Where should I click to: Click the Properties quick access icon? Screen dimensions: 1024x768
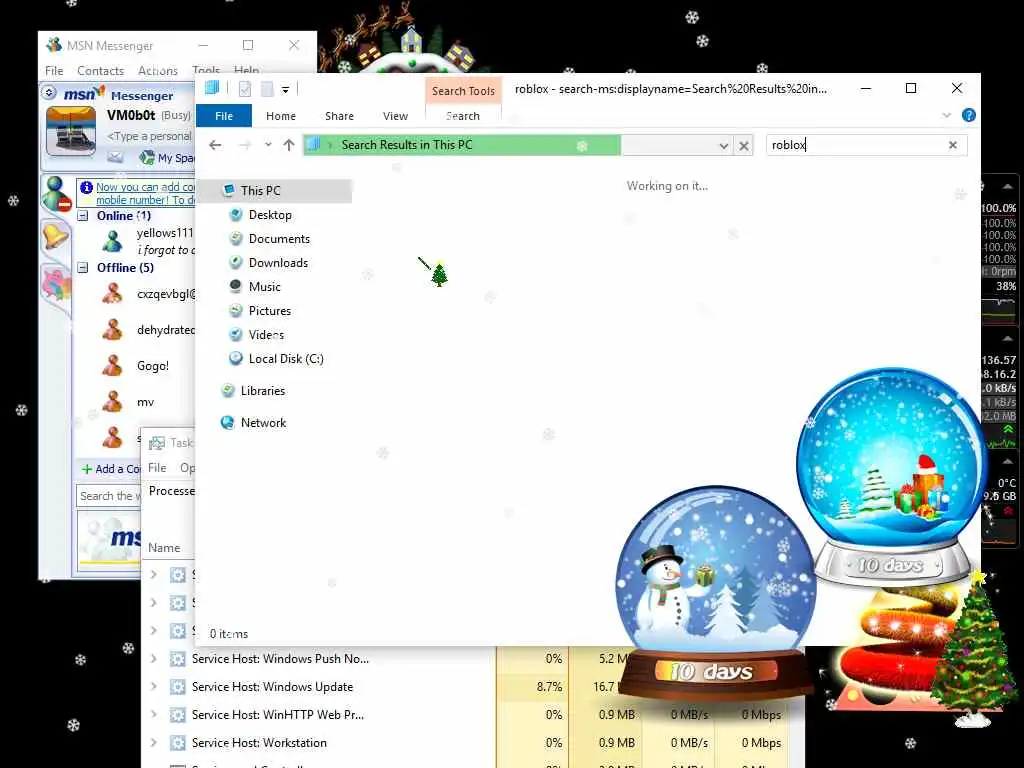(x=245, y=89)
